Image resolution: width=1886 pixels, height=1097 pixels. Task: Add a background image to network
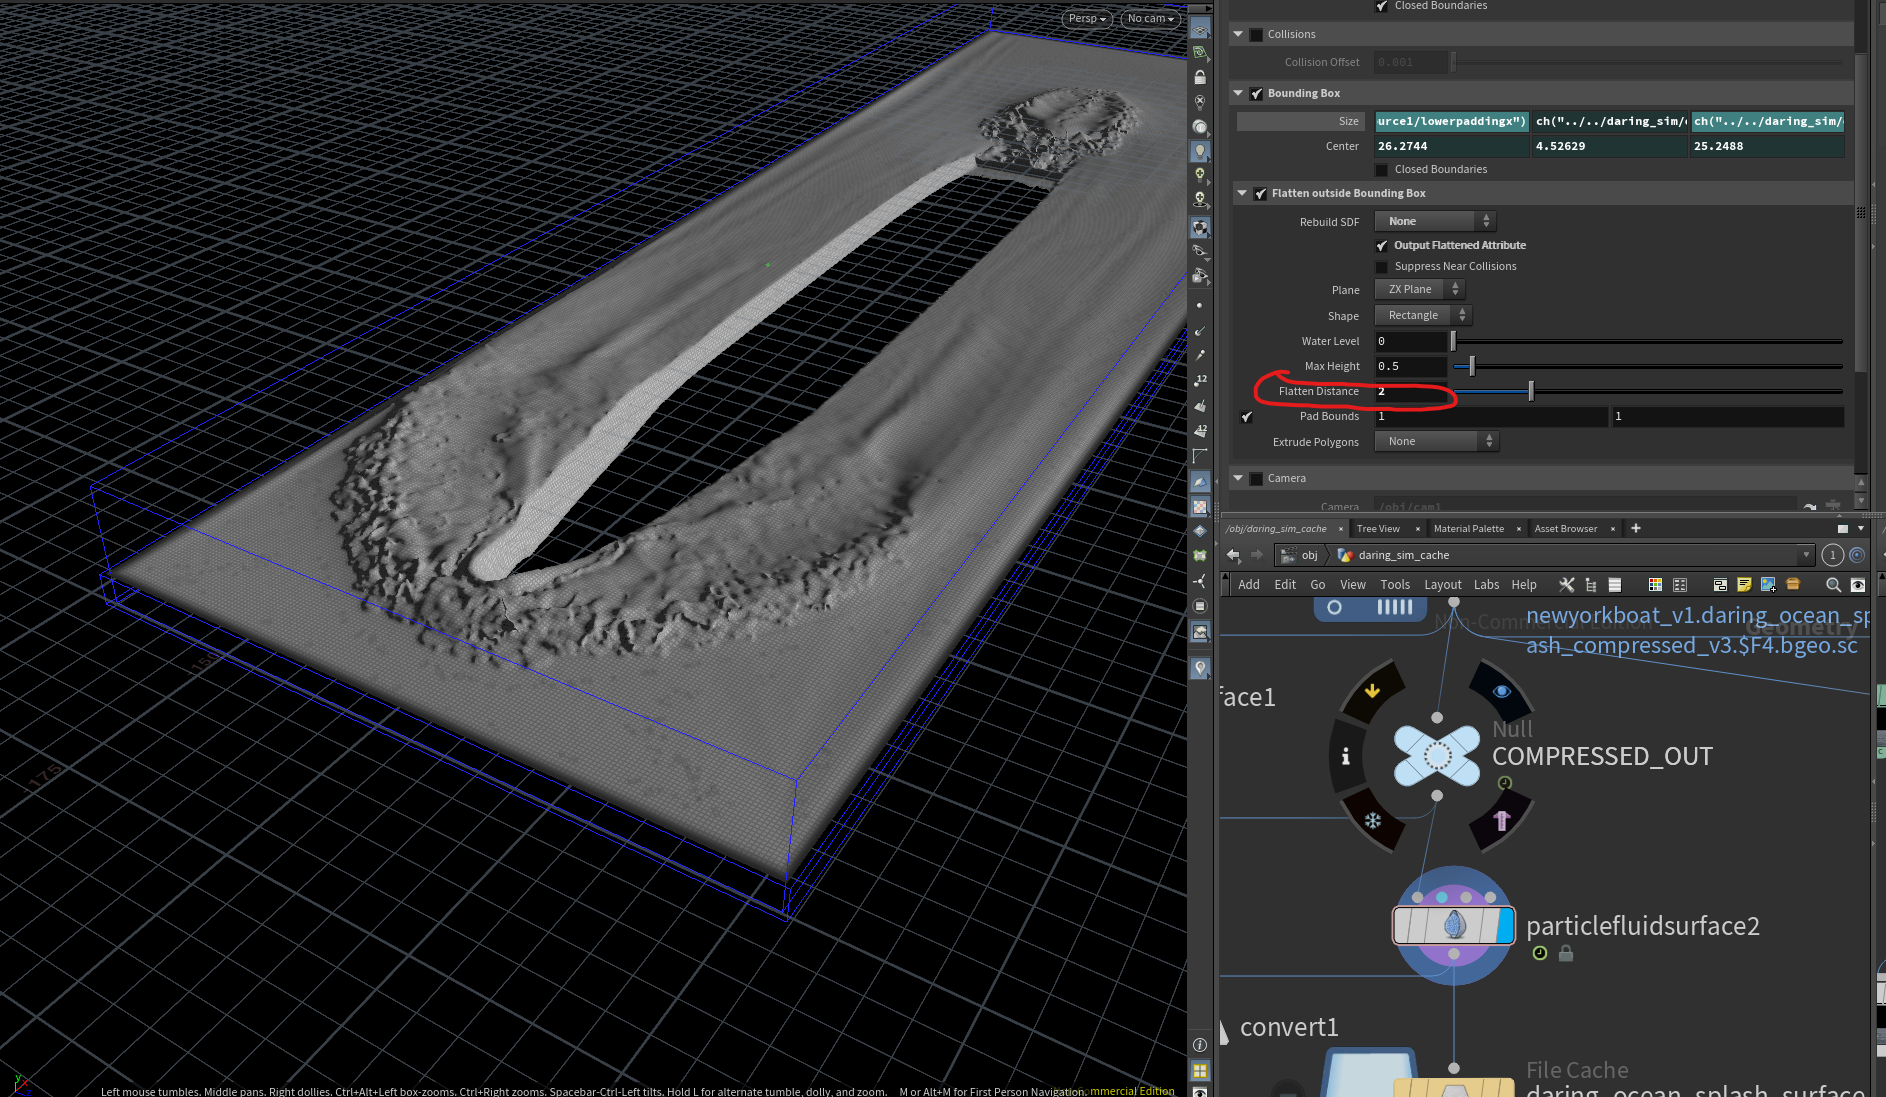coord(1768,585)
